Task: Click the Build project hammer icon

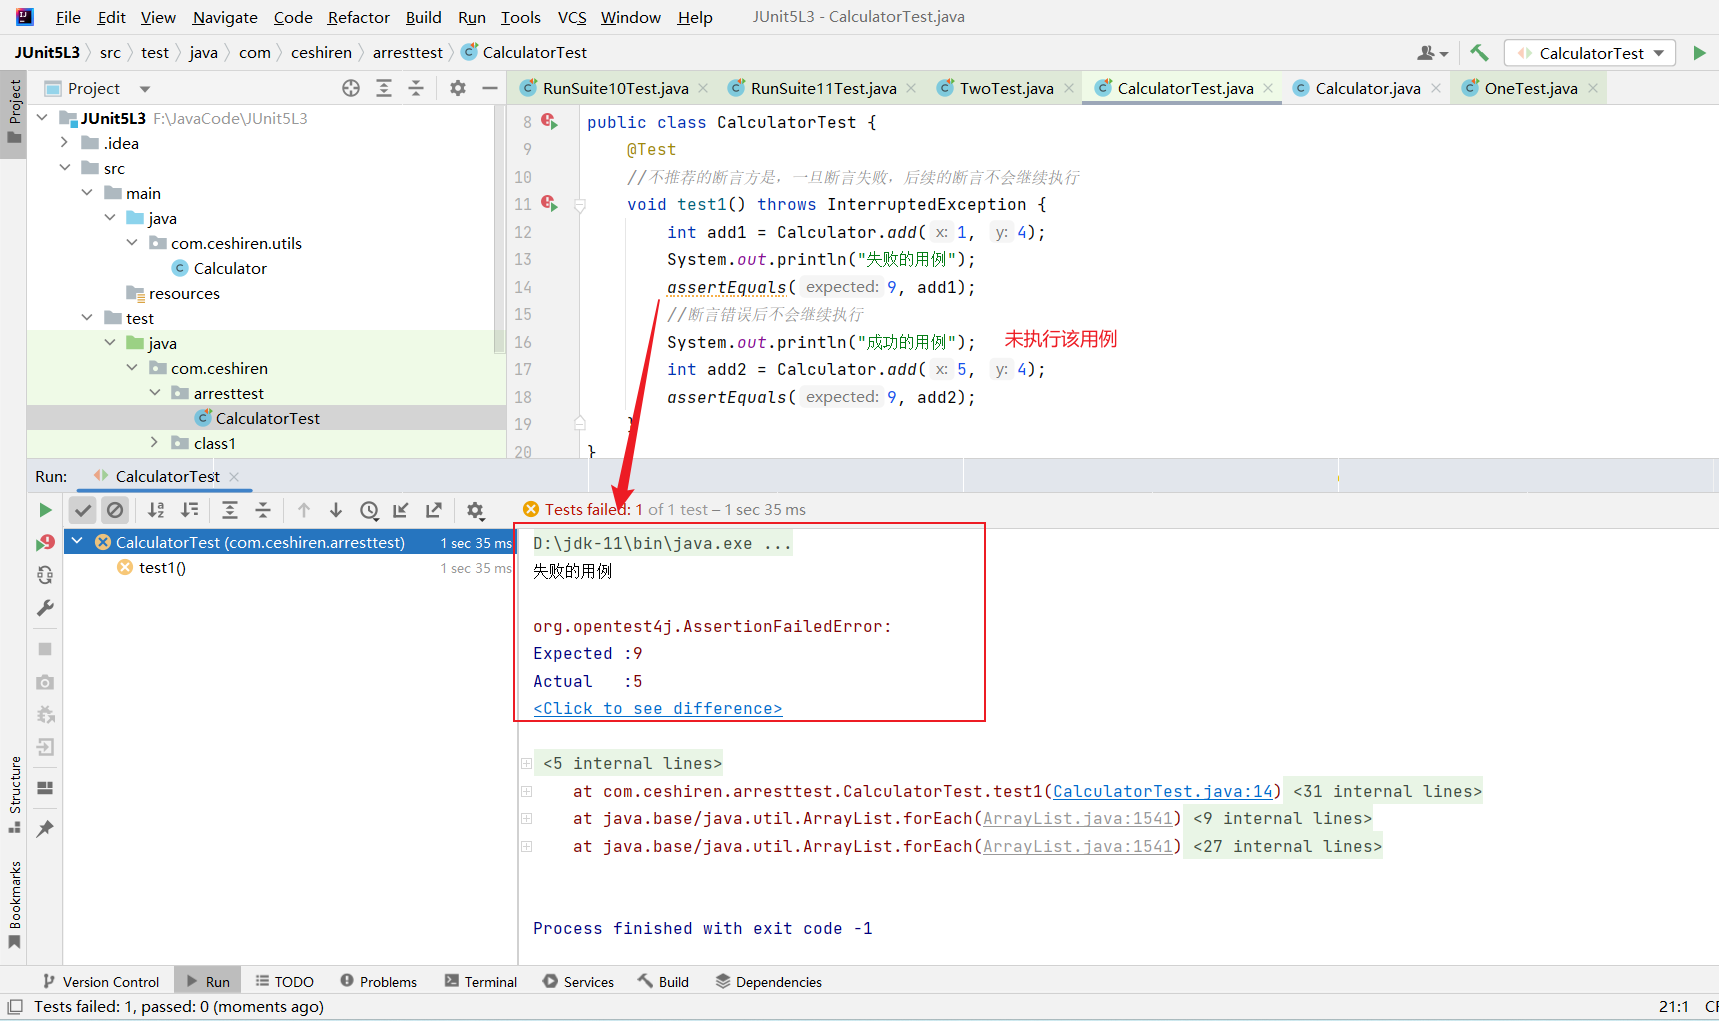Action: point(1479,53)
